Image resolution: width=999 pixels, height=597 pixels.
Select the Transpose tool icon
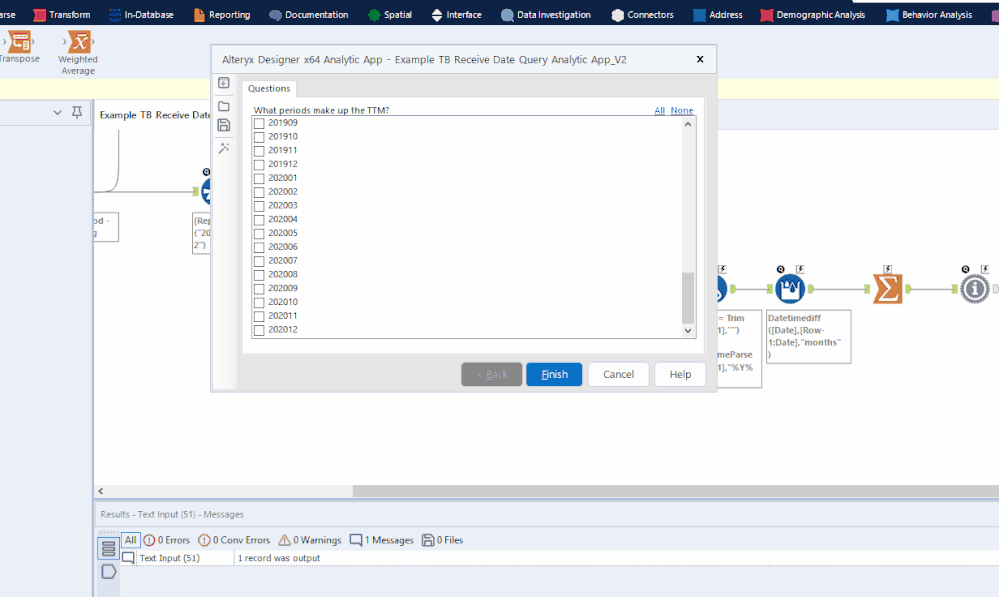pos(19,42)
